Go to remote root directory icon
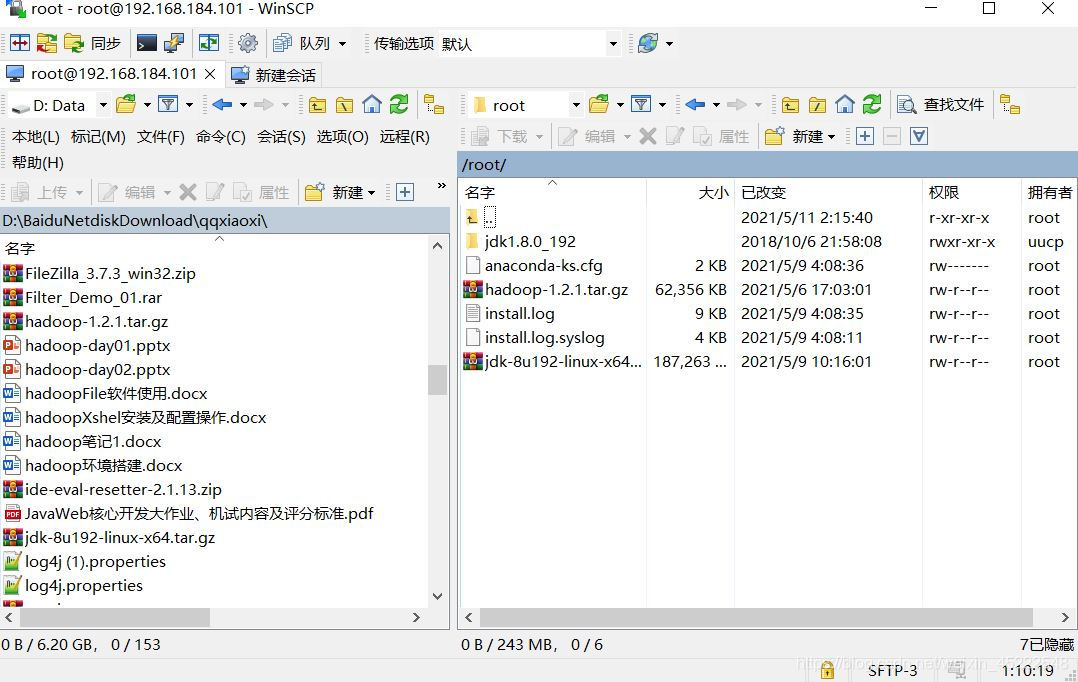Viewport: 1078px width, 682px height. click(817, 104)
